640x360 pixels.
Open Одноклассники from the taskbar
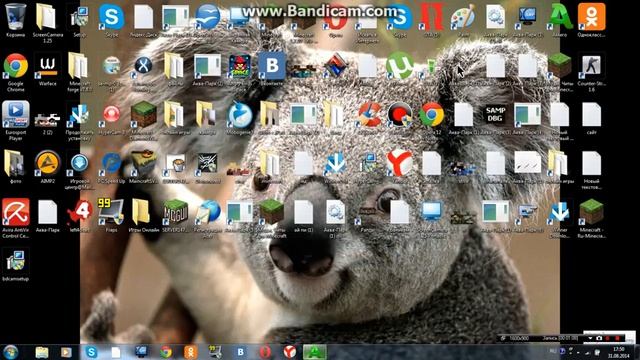191,352
